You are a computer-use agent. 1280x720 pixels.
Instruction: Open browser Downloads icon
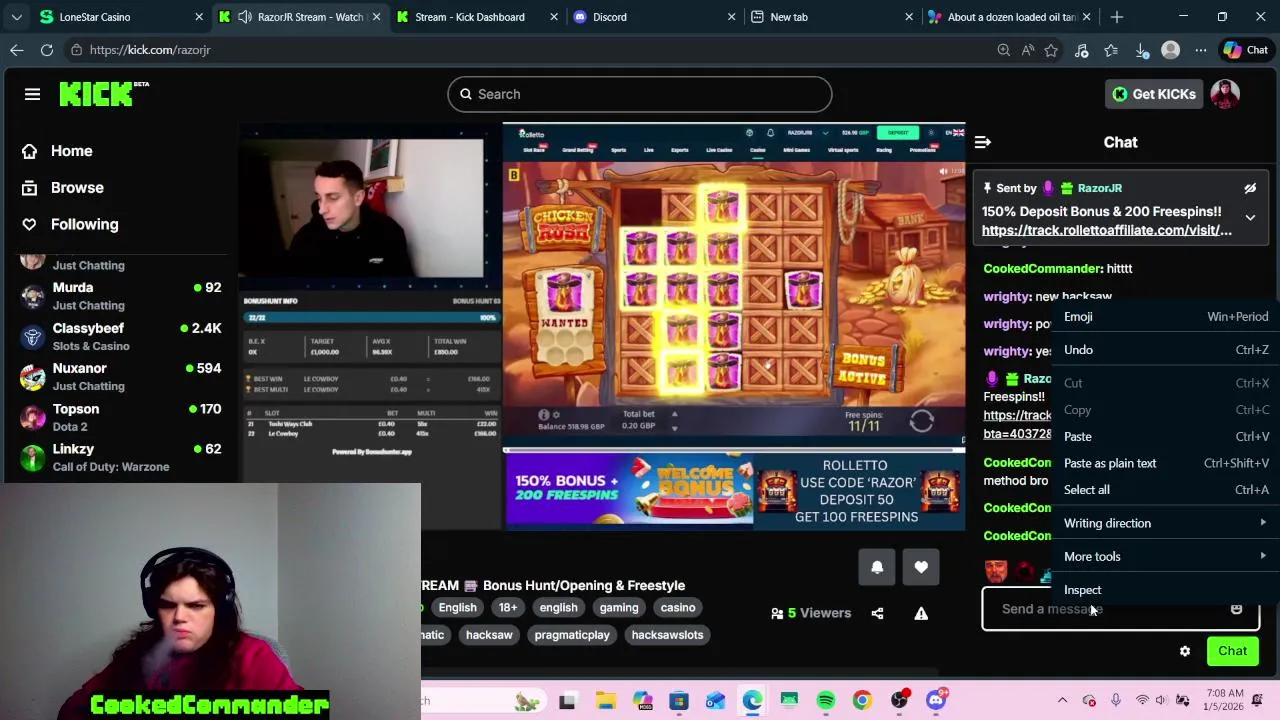(1141, 50)
